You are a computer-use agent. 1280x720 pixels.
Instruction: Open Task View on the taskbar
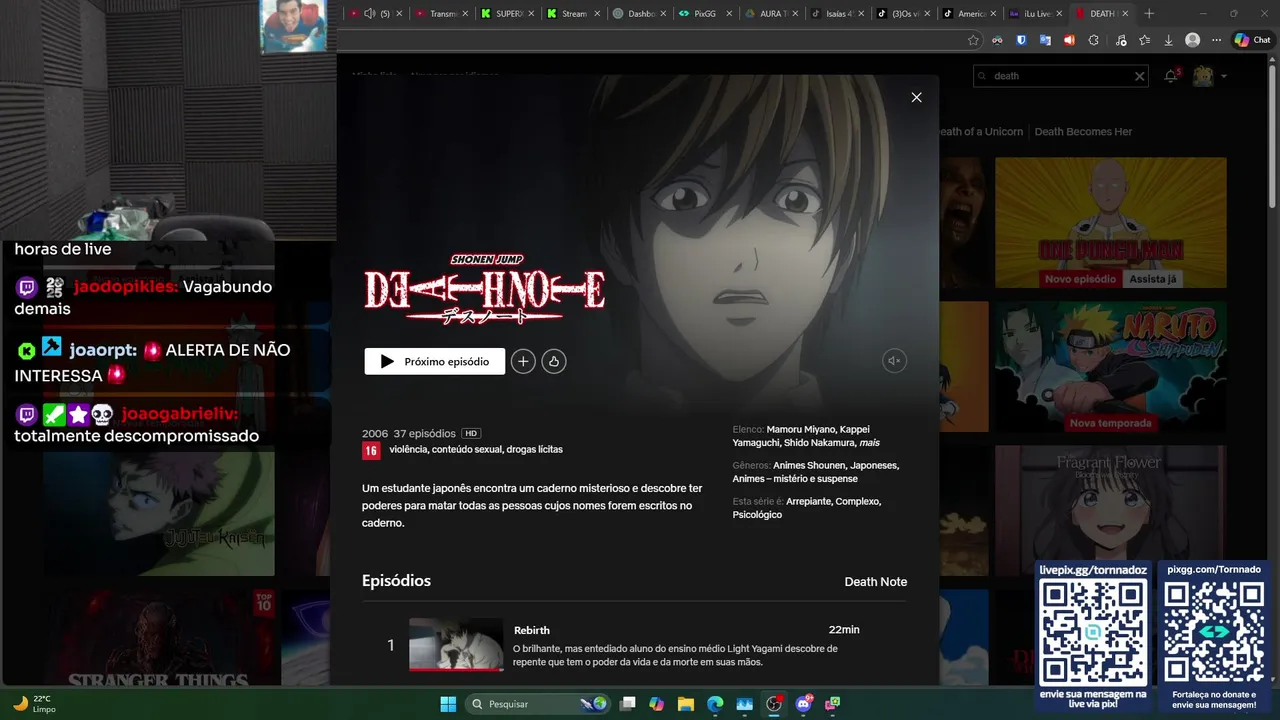[x=627, y=704]
